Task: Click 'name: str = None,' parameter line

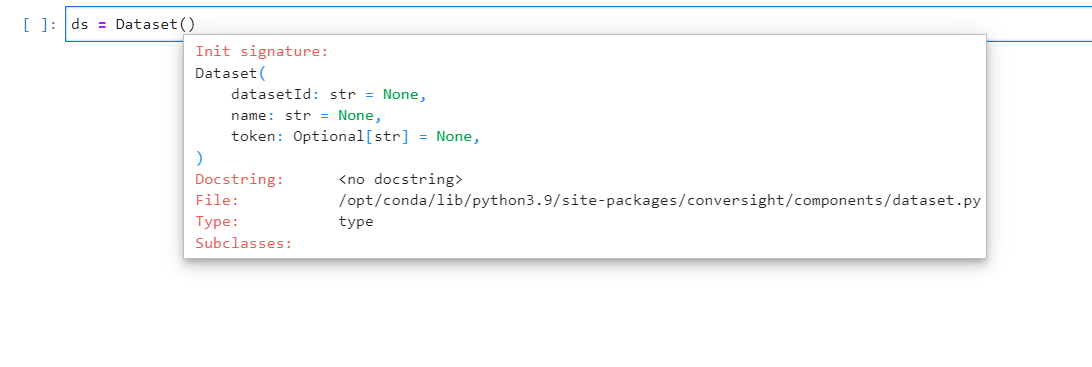Action: [x=306, y=115]
